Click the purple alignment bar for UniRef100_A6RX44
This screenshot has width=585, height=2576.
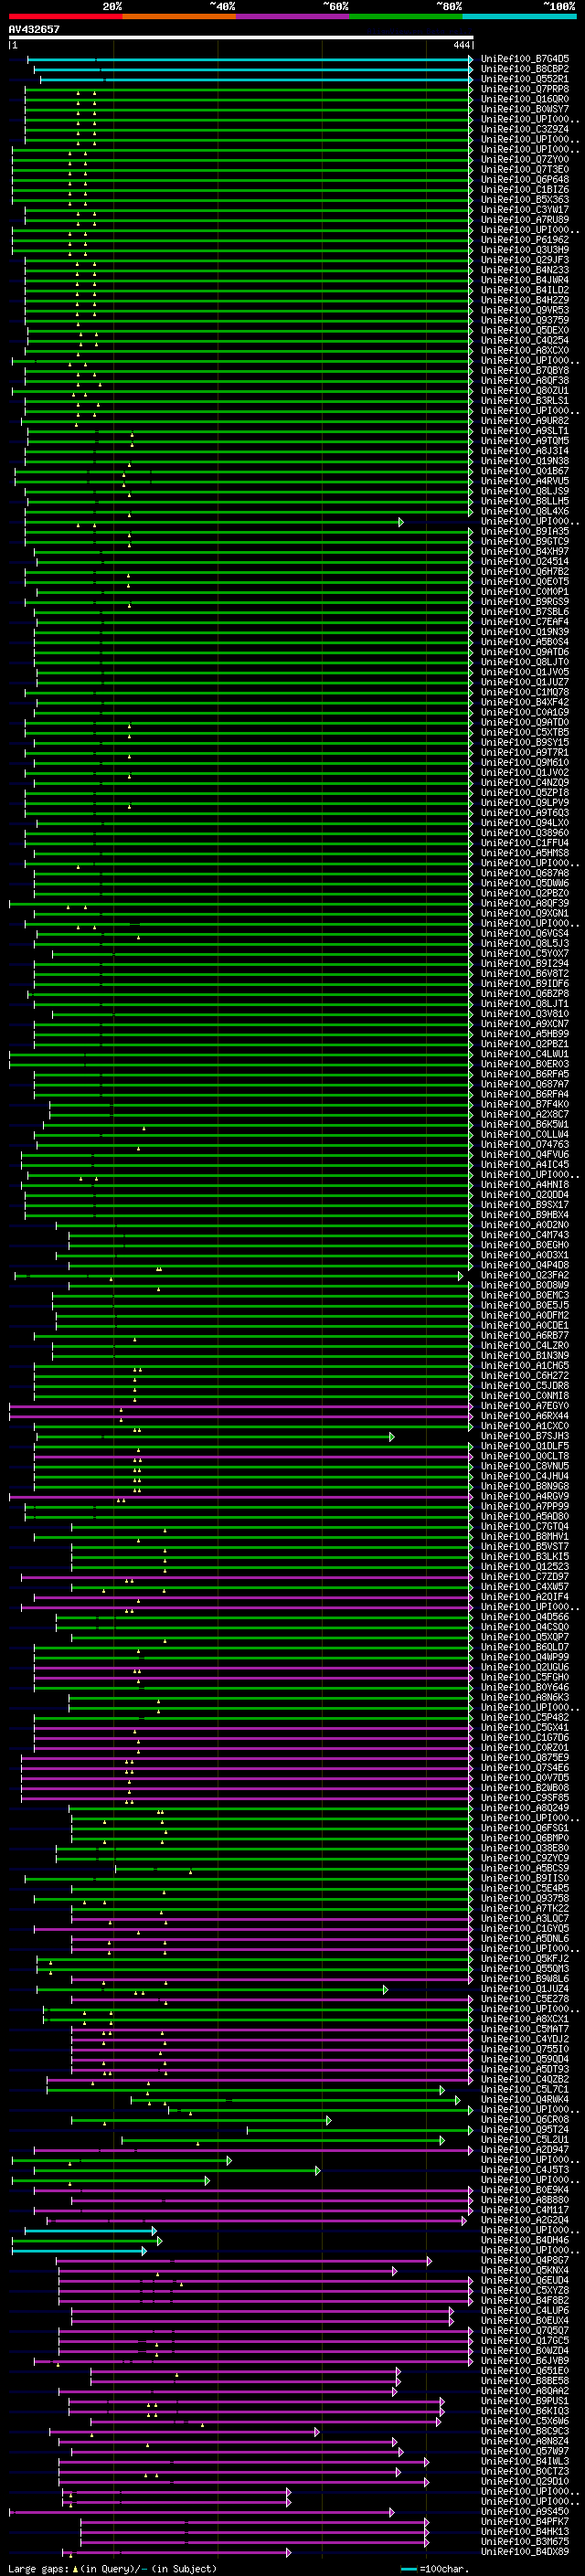[240, 1417]
